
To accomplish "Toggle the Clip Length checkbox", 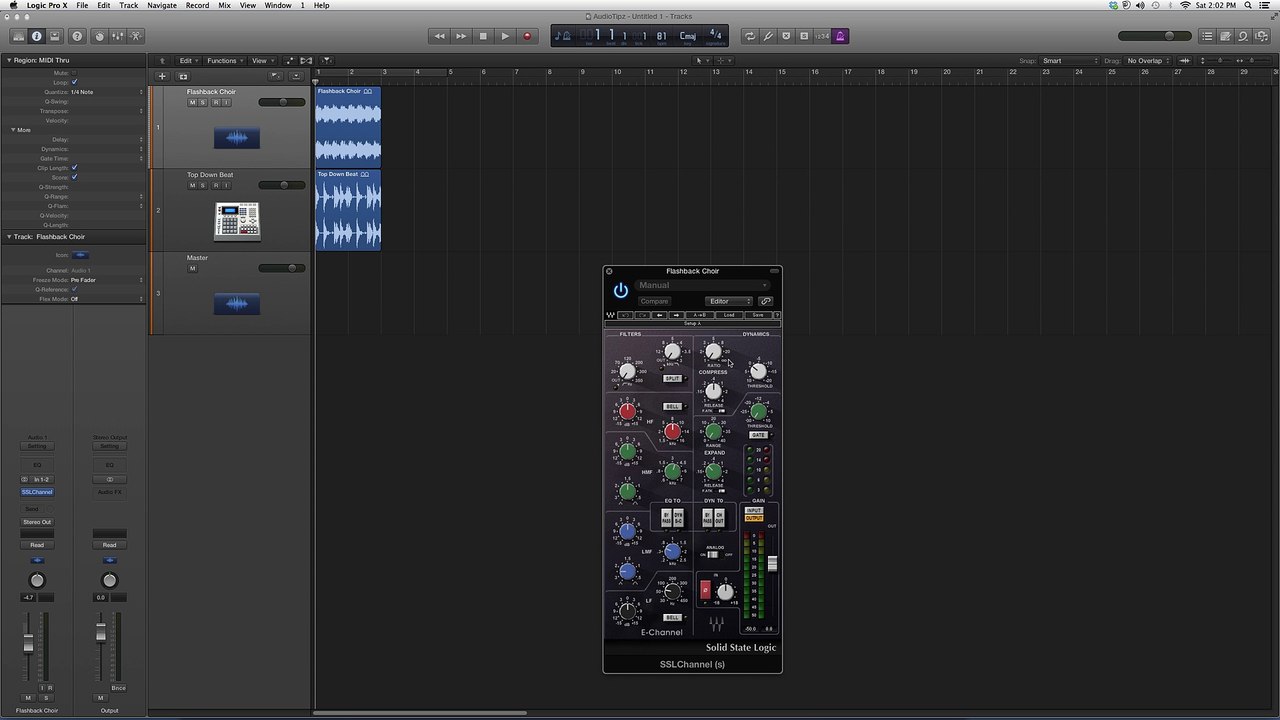I will click(x=74, y=168).
